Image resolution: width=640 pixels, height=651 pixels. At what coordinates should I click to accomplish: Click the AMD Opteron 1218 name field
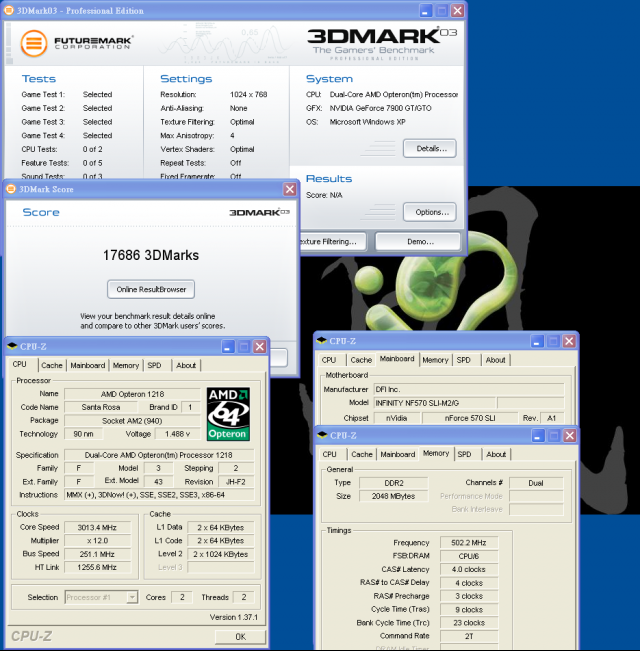coord(132,394)
